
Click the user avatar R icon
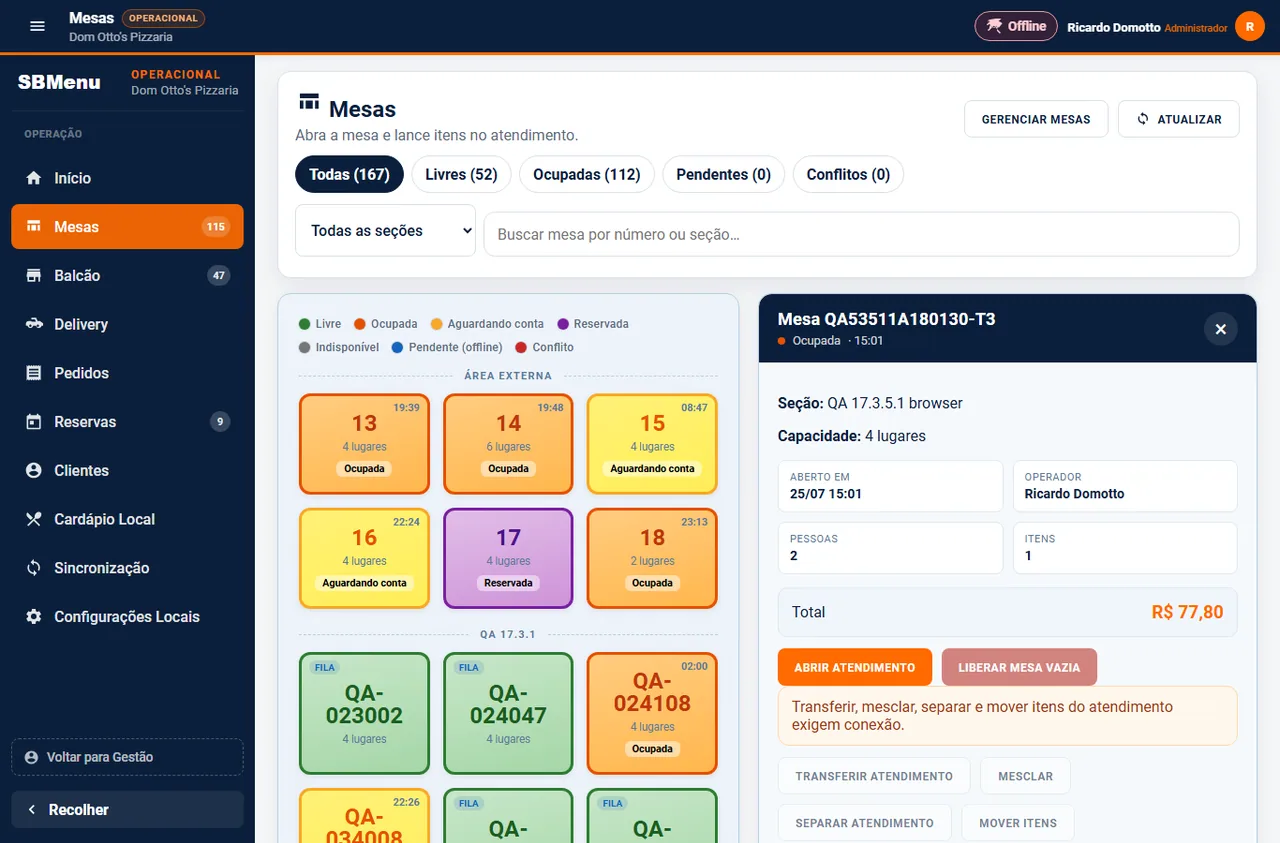pyautogui.click(x=1249, y=26)
